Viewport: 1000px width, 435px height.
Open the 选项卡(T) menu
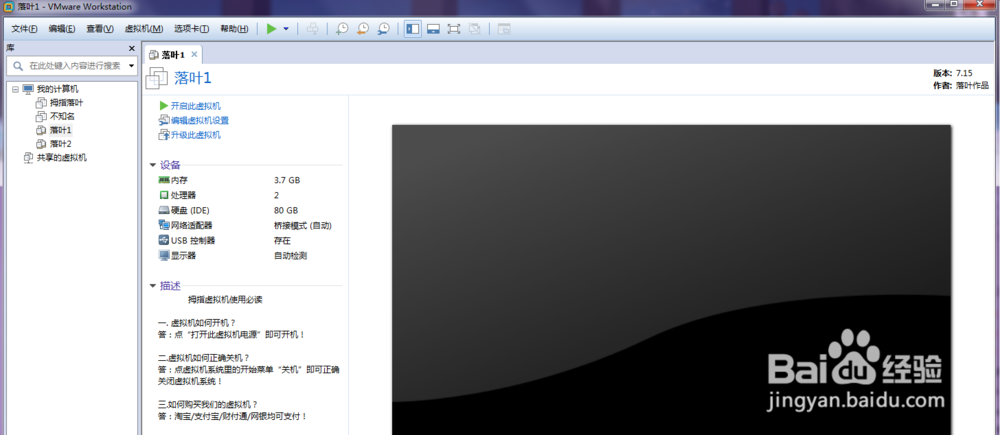coord(192,29)
